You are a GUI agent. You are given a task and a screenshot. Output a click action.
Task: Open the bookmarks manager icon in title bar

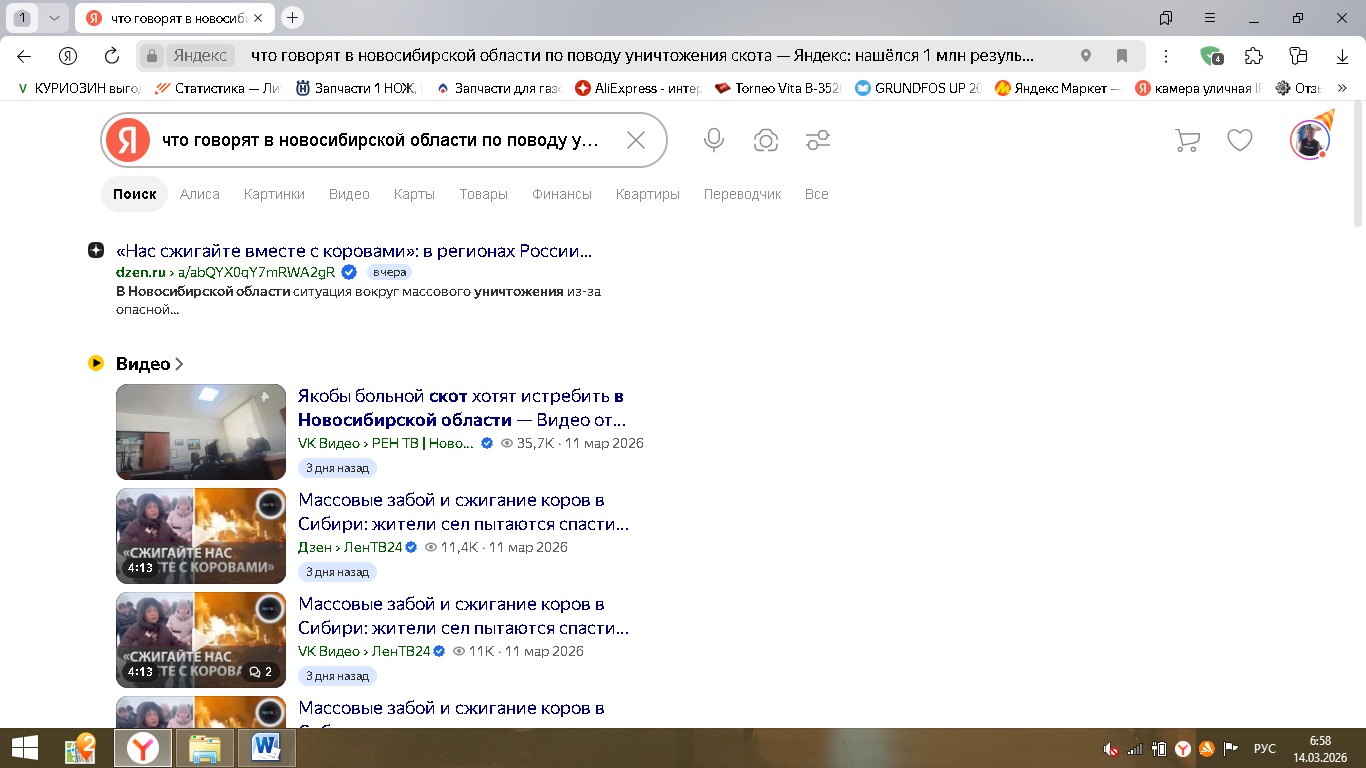point(1166,17)
